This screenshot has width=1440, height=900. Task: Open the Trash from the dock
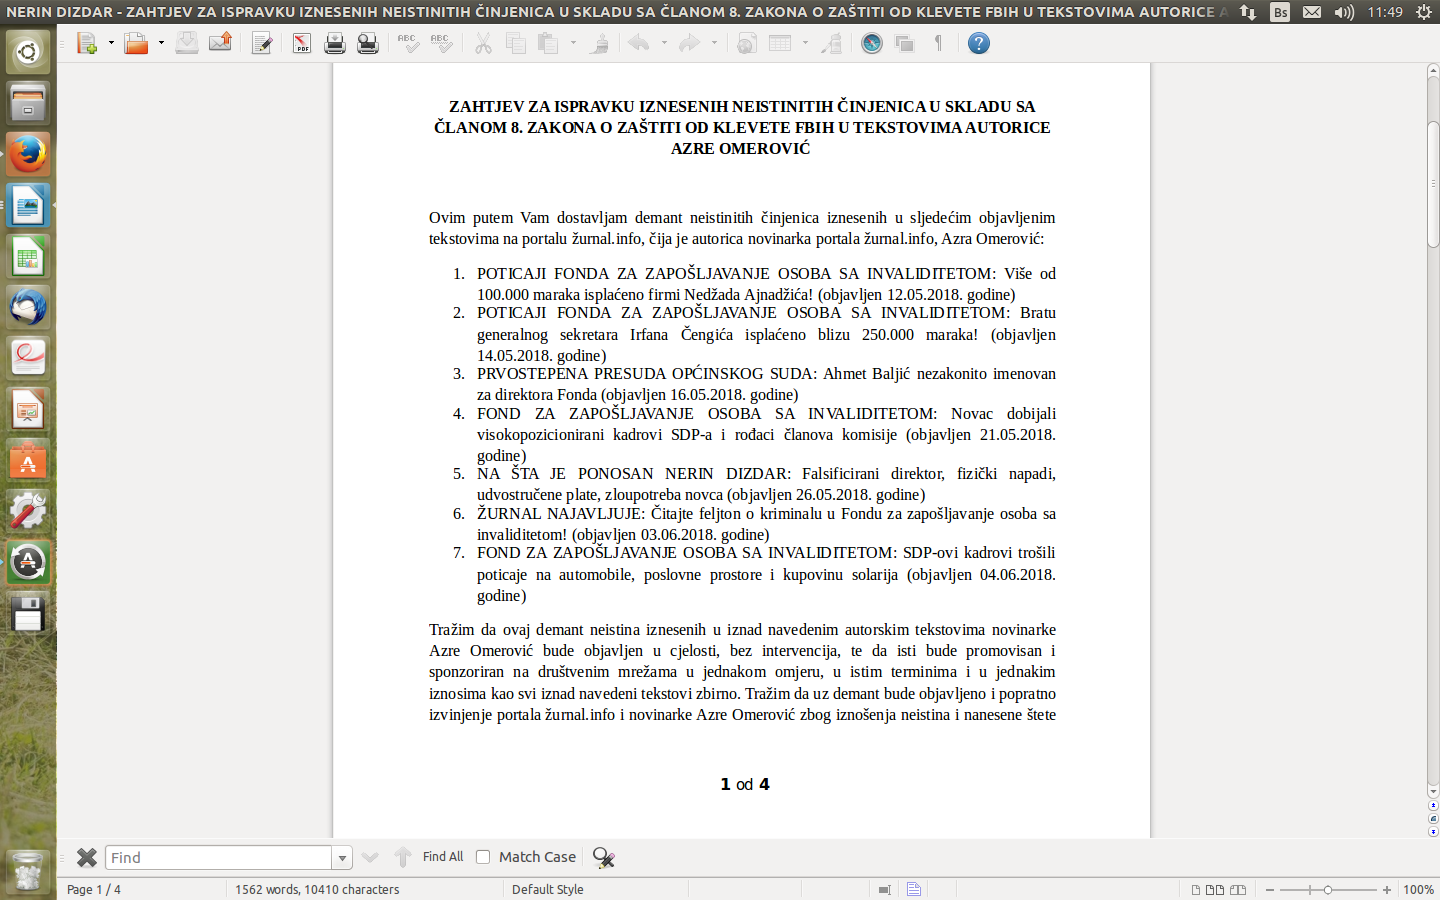click(28, 871)
